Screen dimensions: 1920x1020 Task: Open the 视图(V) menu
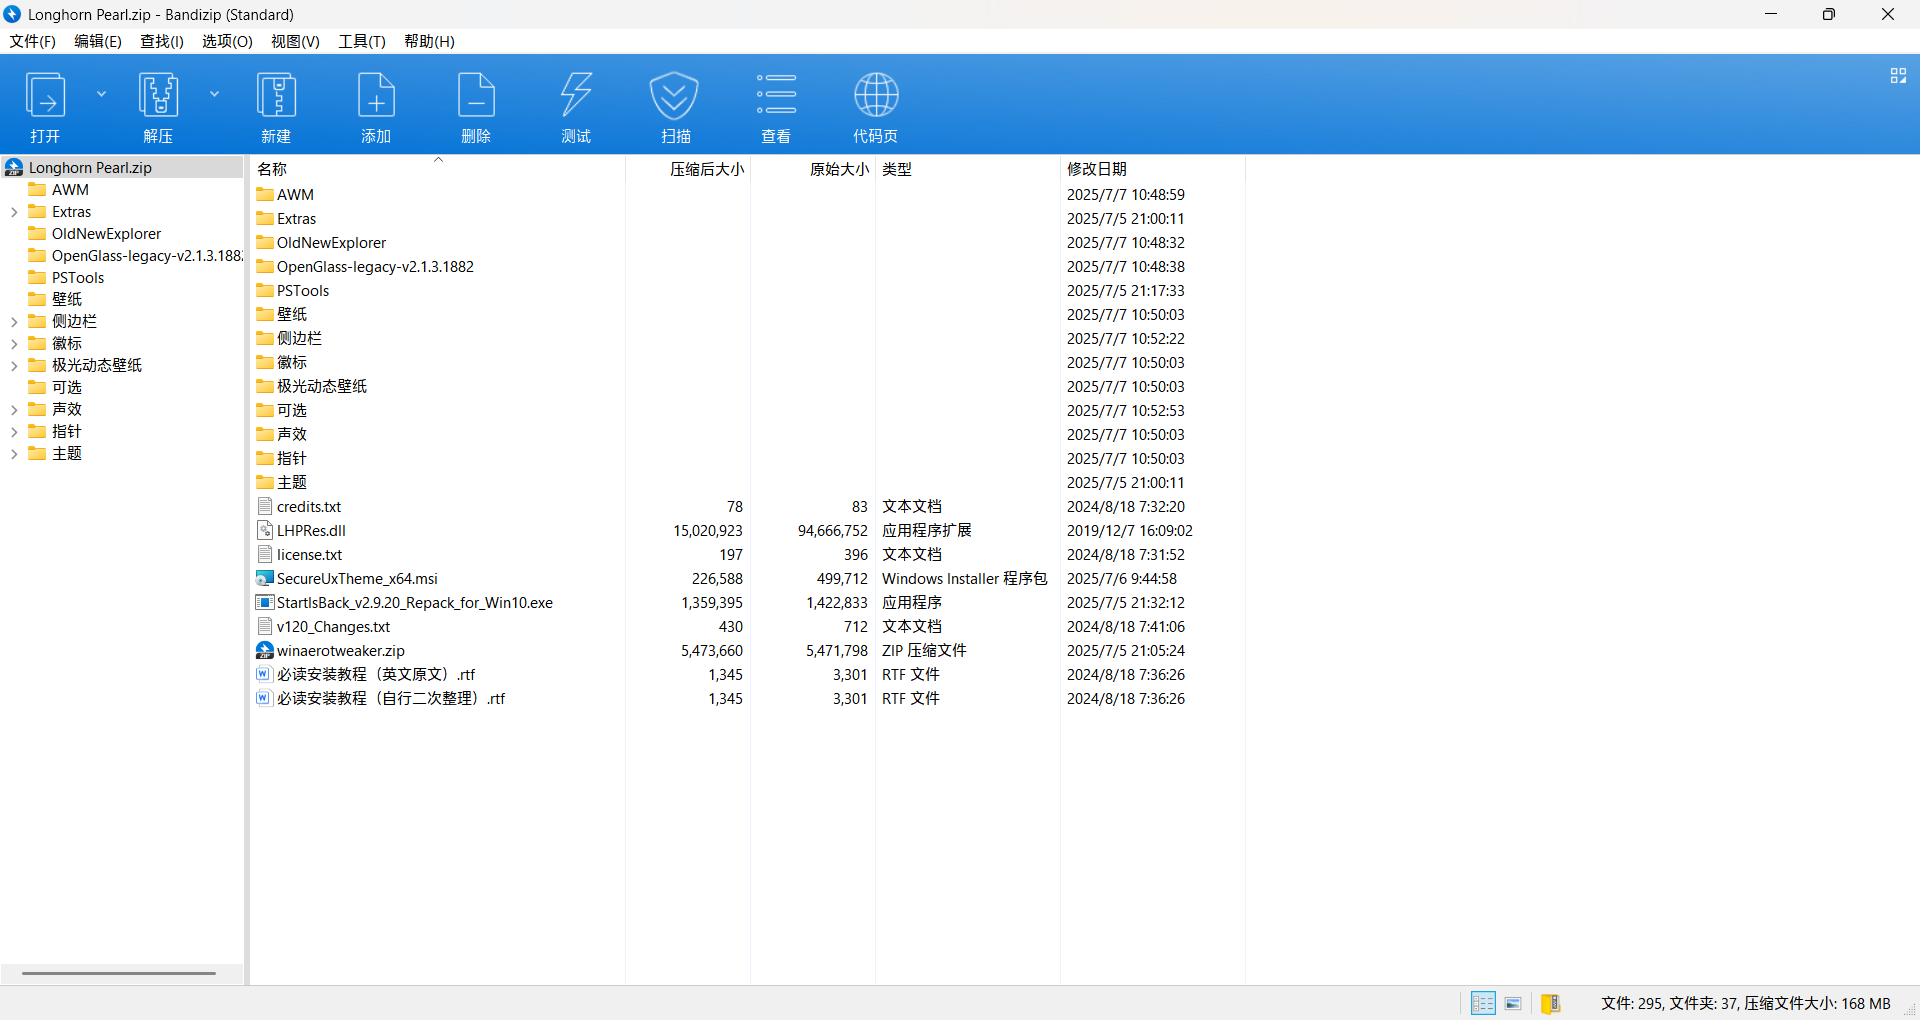[x=295, y=41]
